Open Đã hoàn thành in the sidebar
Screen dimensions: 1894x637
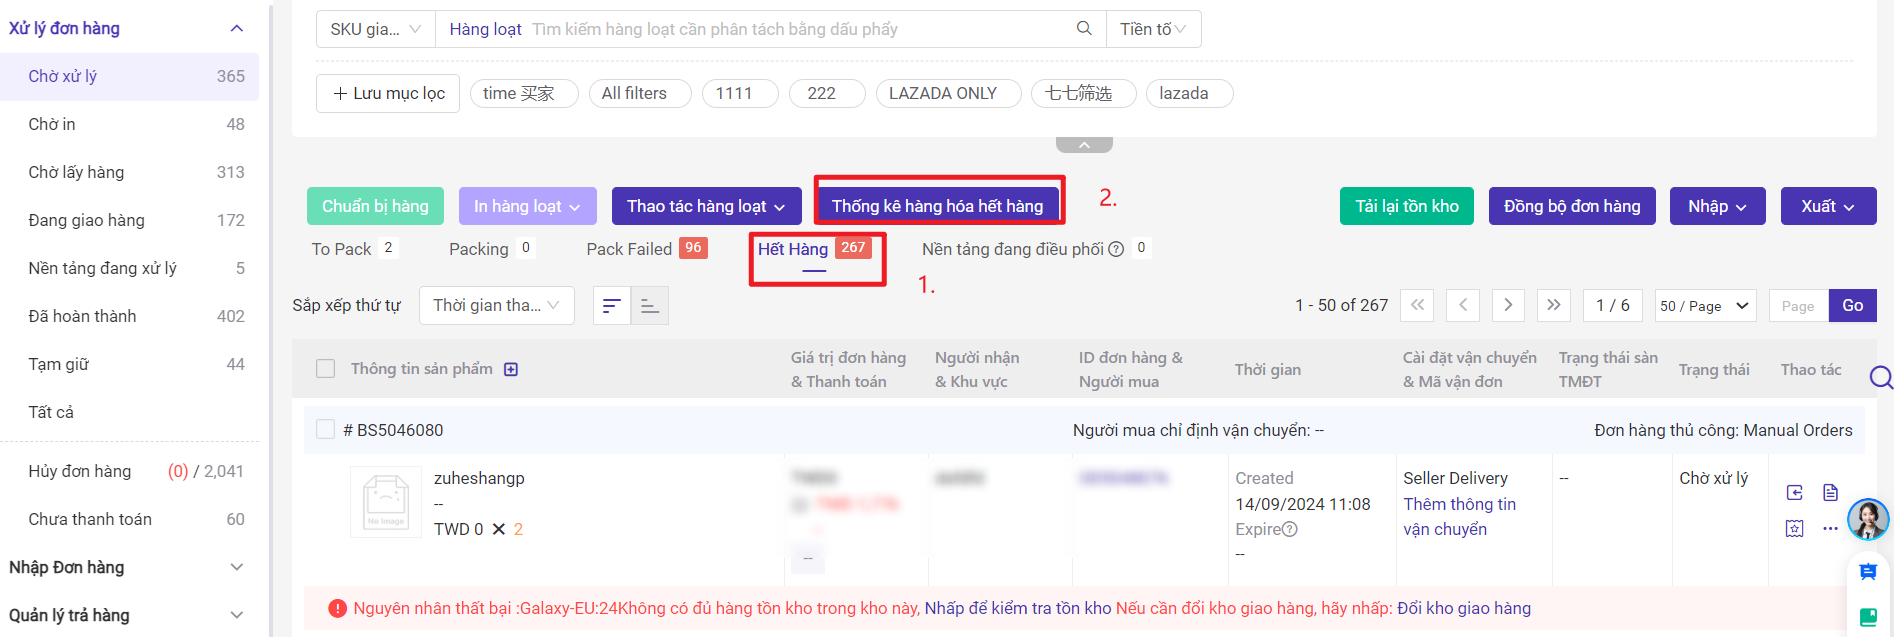[x=130, y=316]
